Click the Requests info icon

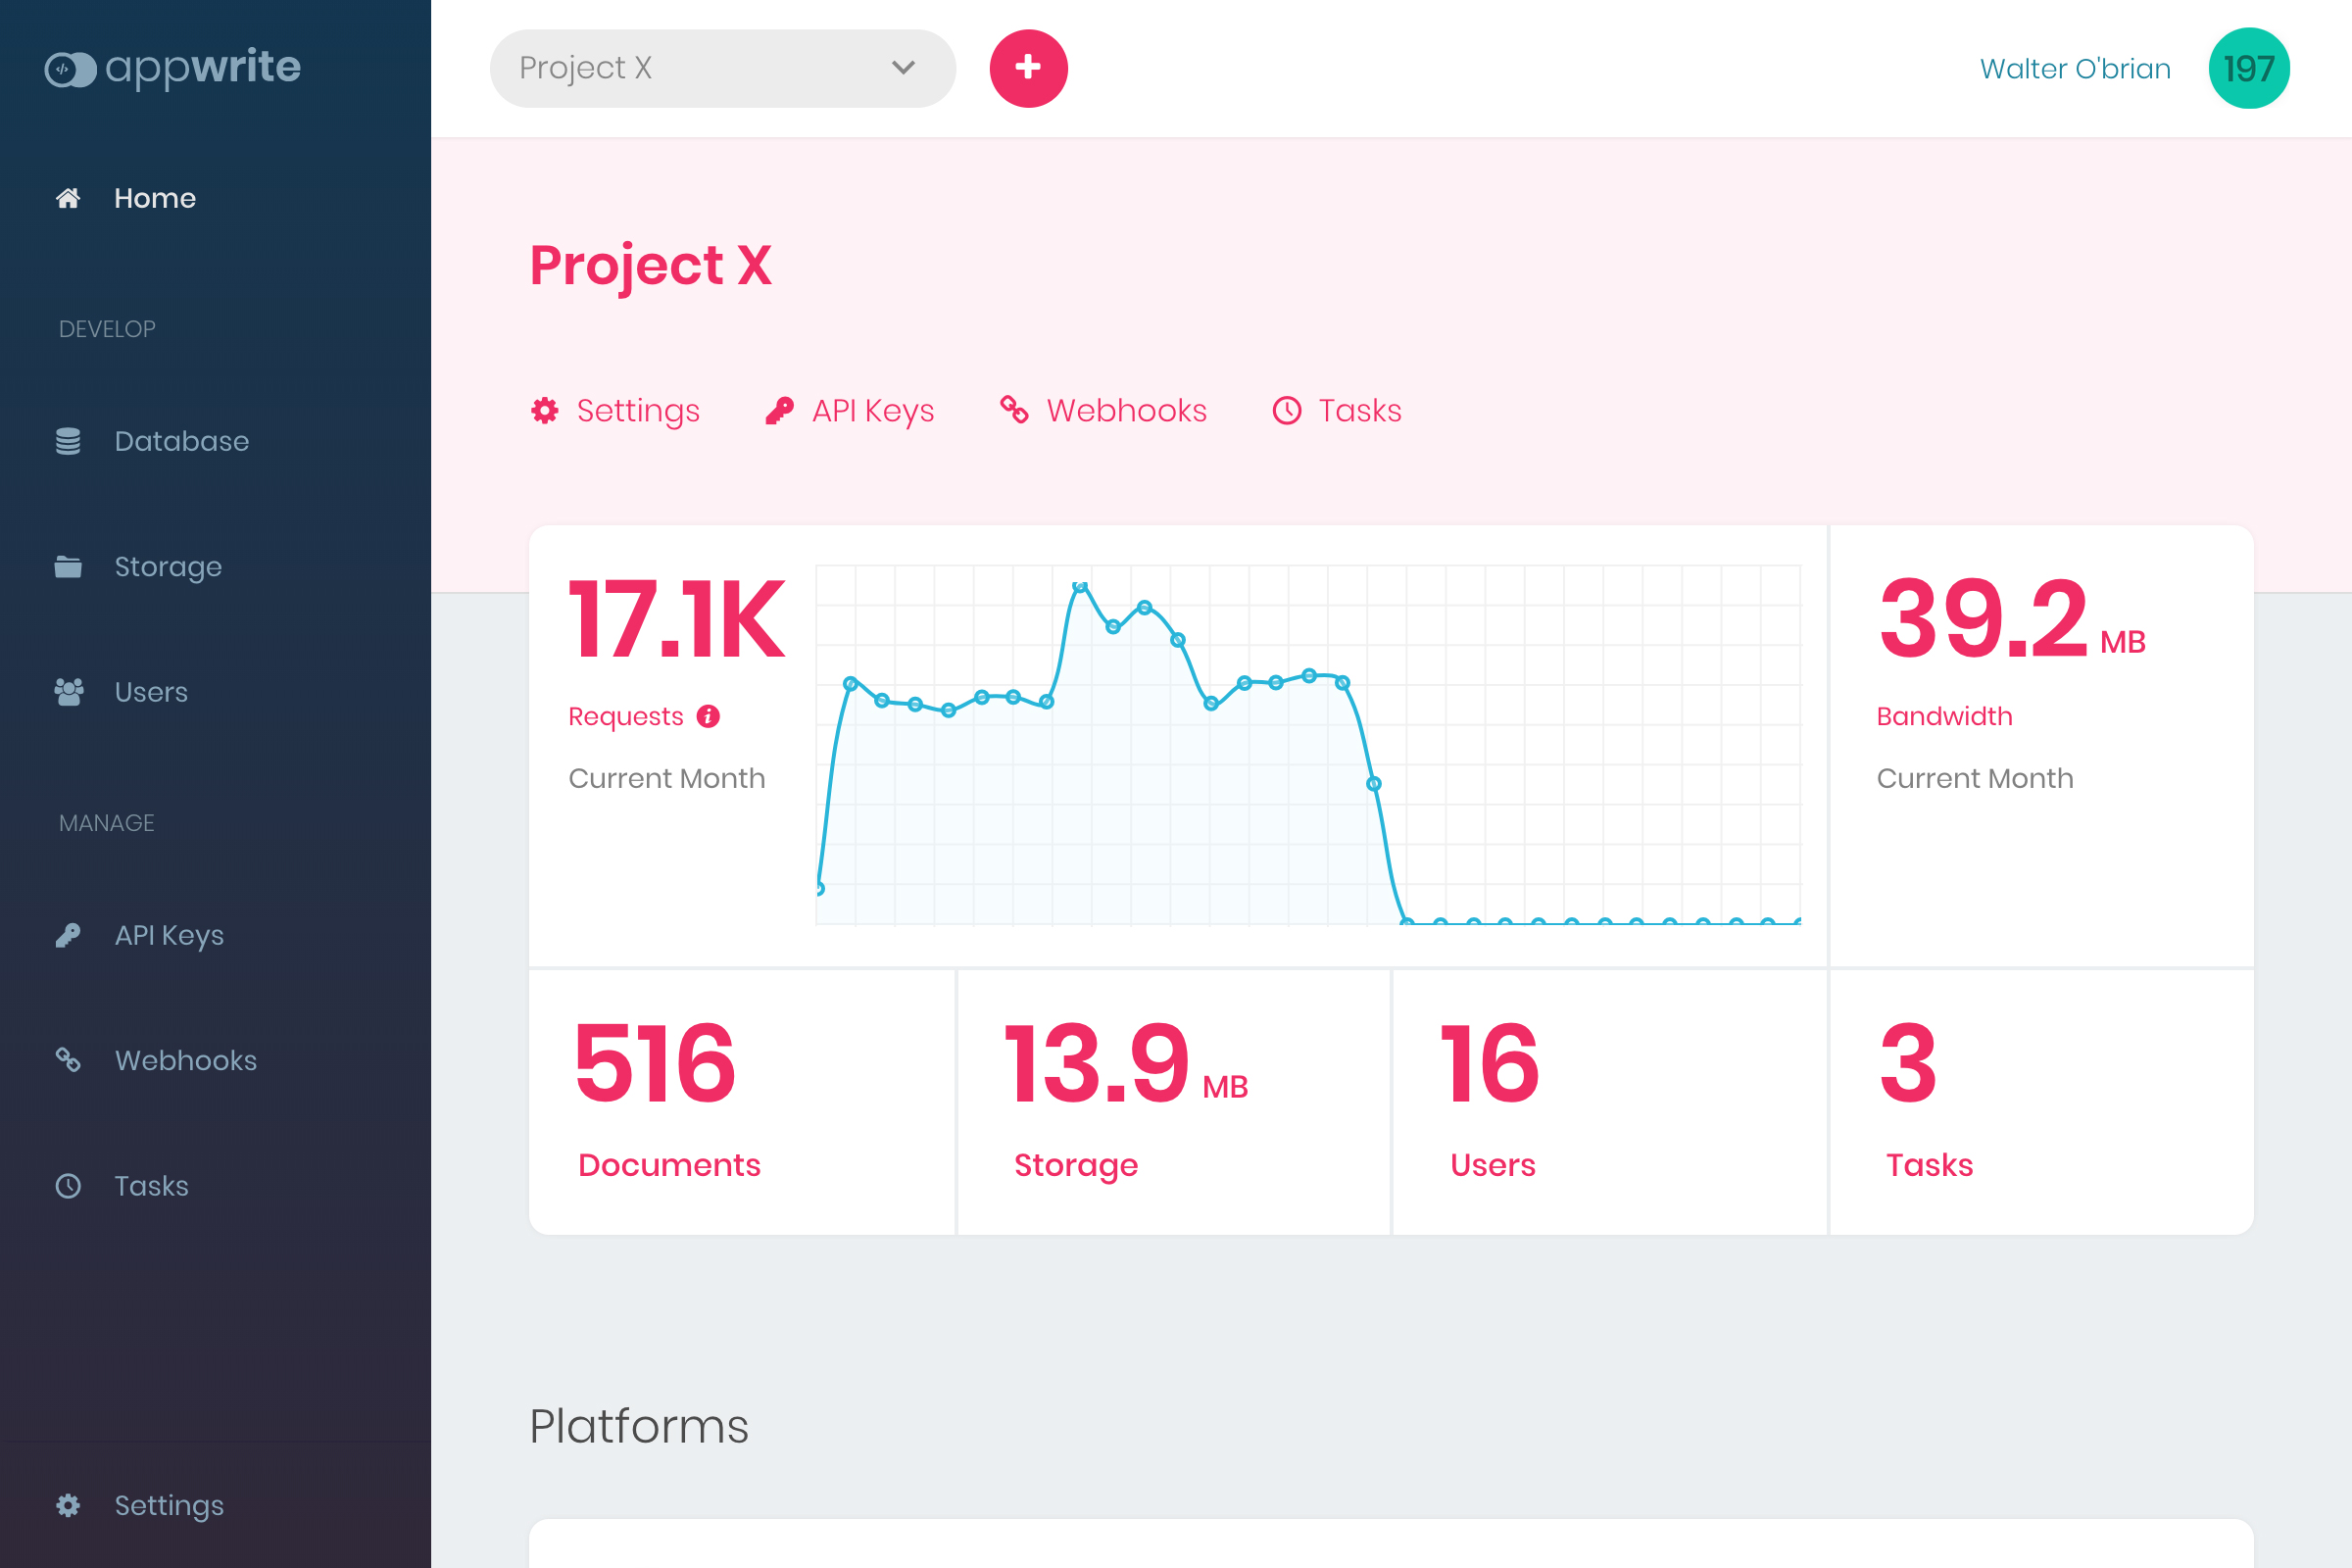(708, 716)
